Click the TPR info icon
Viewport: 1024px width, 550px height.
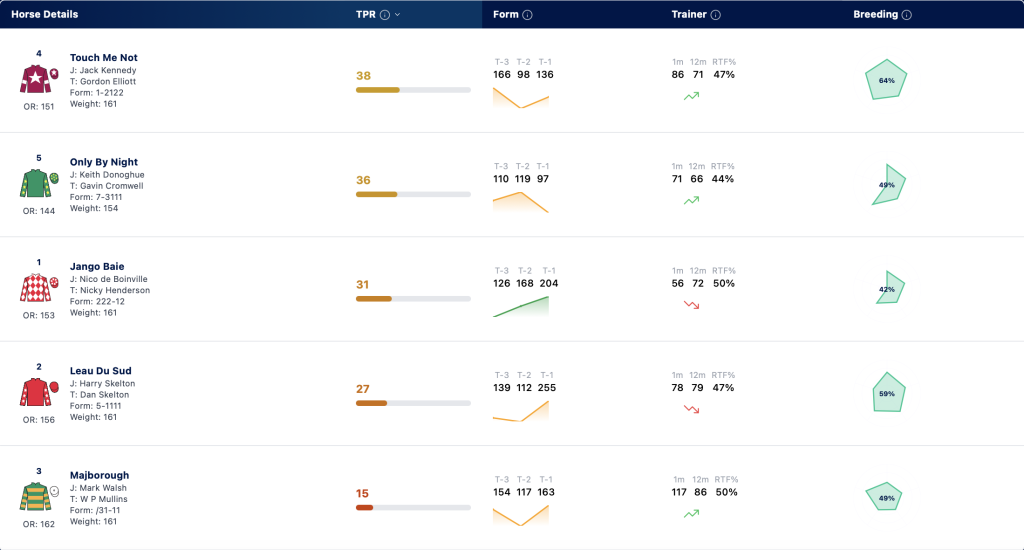(385, 15)
